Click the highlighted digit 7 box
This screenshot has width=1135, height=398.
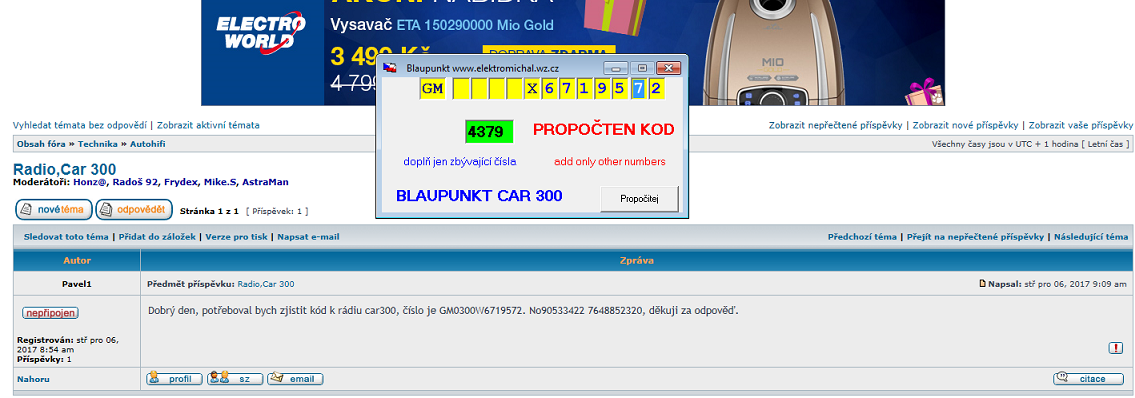tap(638, 89)
